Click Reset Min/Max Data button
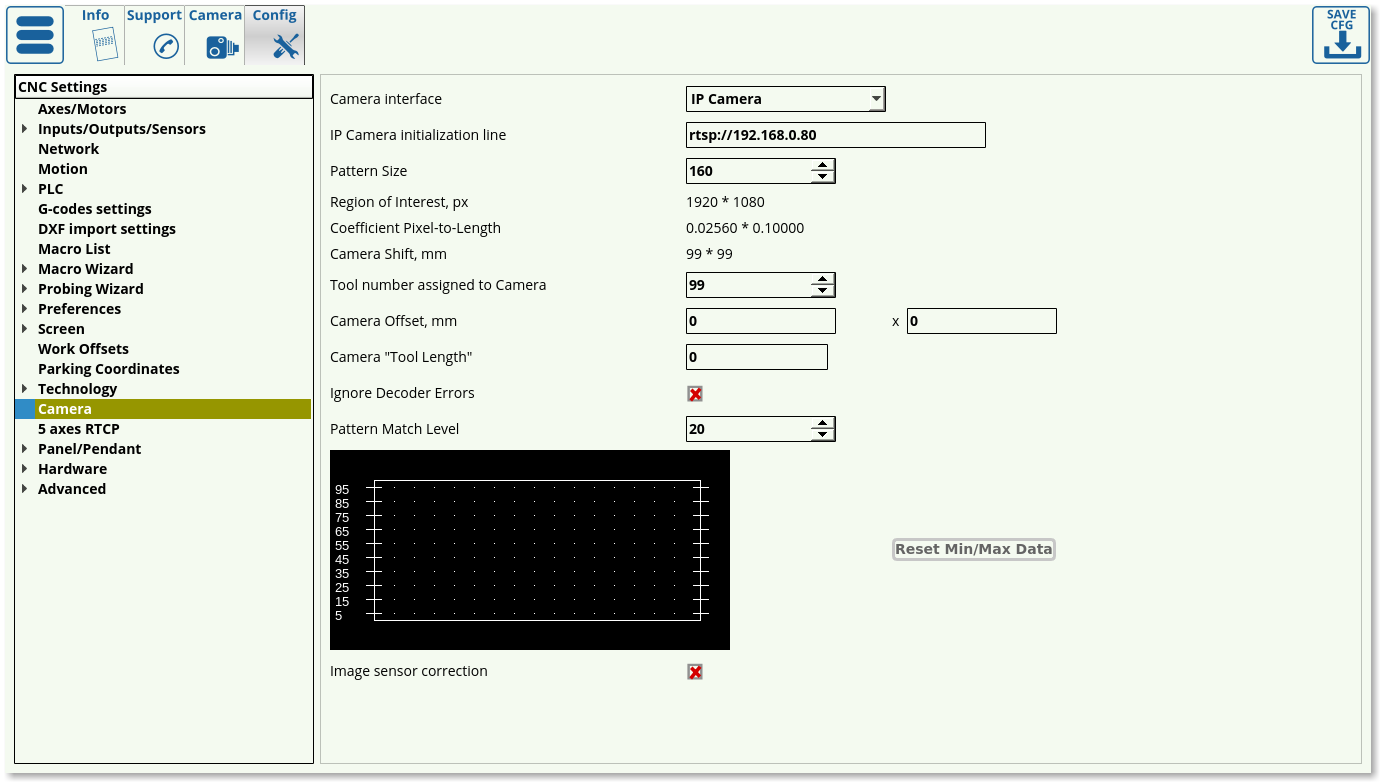 pyautogui.click(x=973, y=549)
